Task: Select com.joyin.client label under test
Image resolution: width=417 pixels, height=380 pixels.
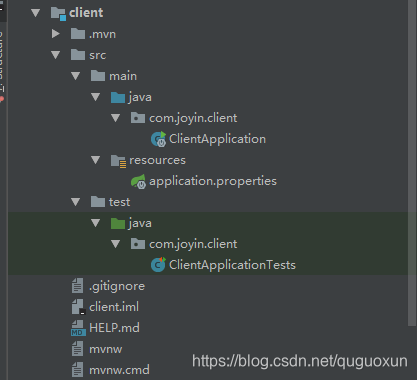Action: click(193, 244)
